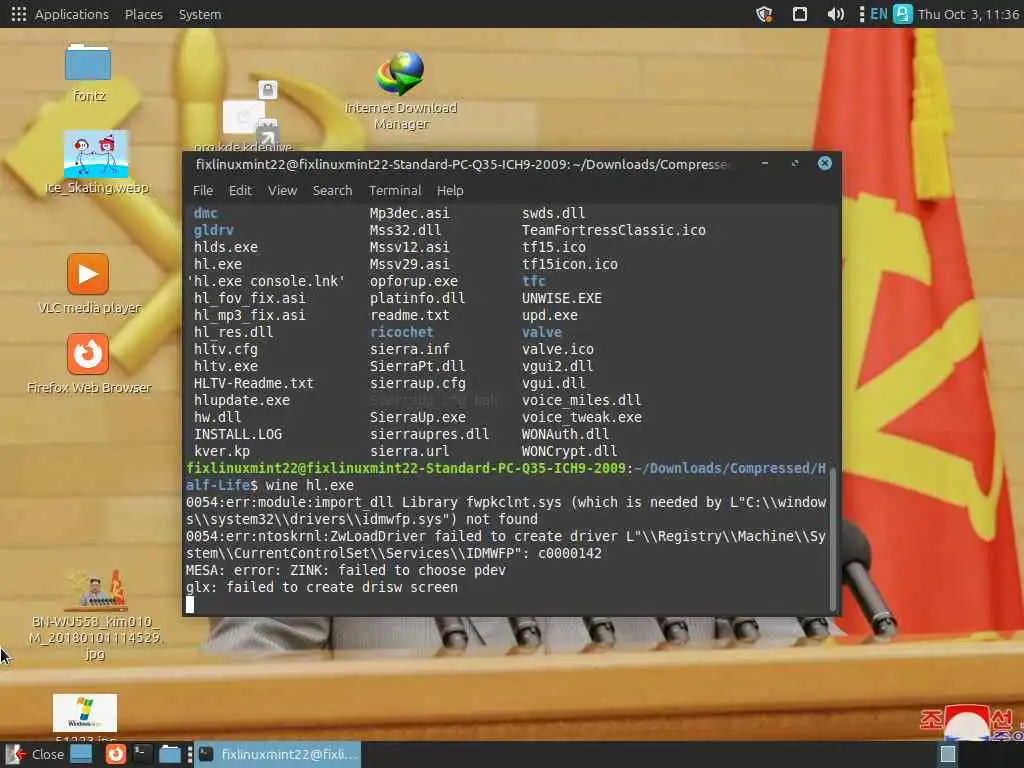
Task: Click the 'valve' directory name in terminal
Action: tap(541, 332)
